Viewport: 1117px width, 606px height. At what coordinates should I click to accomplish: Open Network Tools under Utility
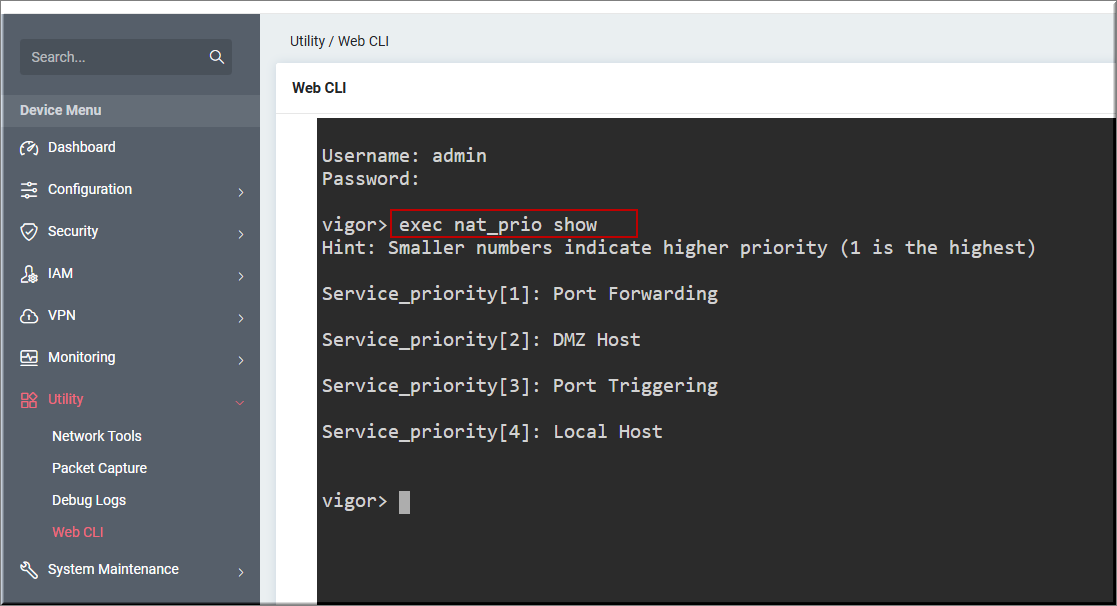(x=97, y=436)
